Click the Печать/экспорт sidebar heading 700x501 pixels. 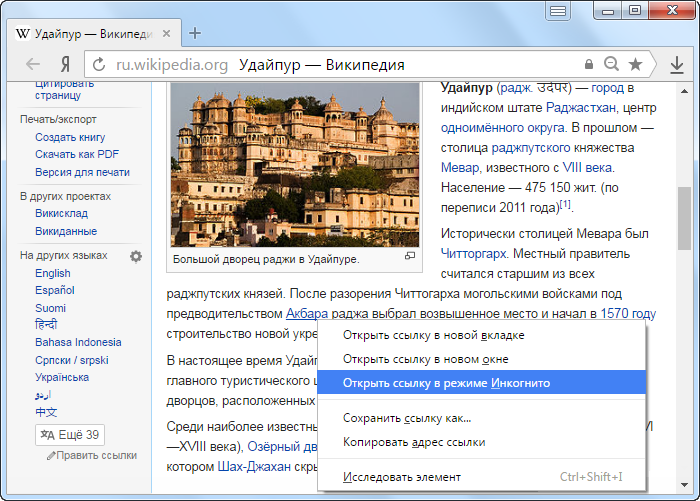58,120
